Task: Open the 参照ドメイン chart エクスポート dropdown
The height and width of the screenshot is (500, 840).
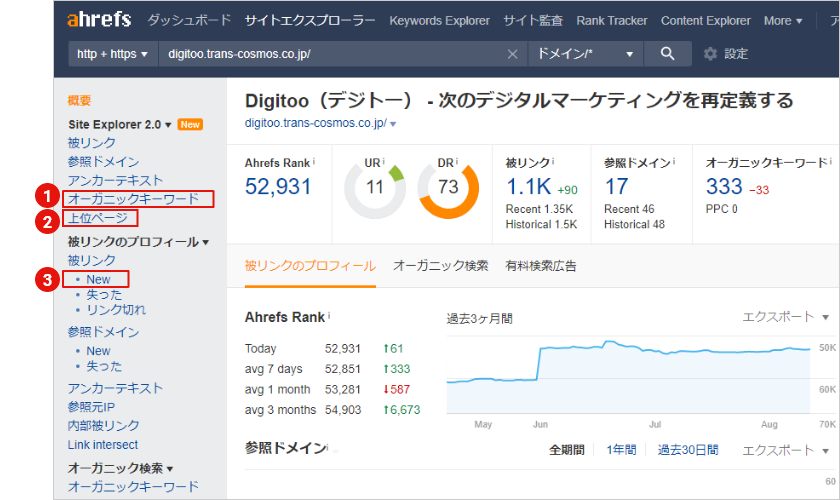Action: tap(785, 451)
